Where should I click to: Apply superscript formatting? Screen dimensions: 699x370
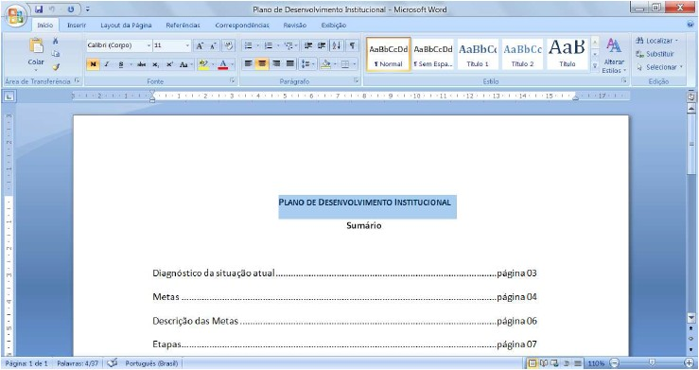tap(169, 65)
